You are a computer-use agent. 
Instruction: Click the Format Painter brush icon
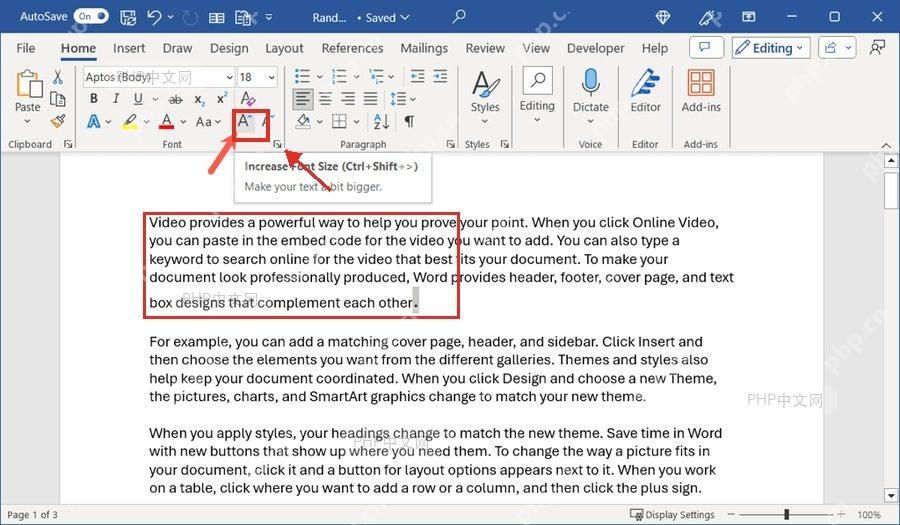(58, 121)
